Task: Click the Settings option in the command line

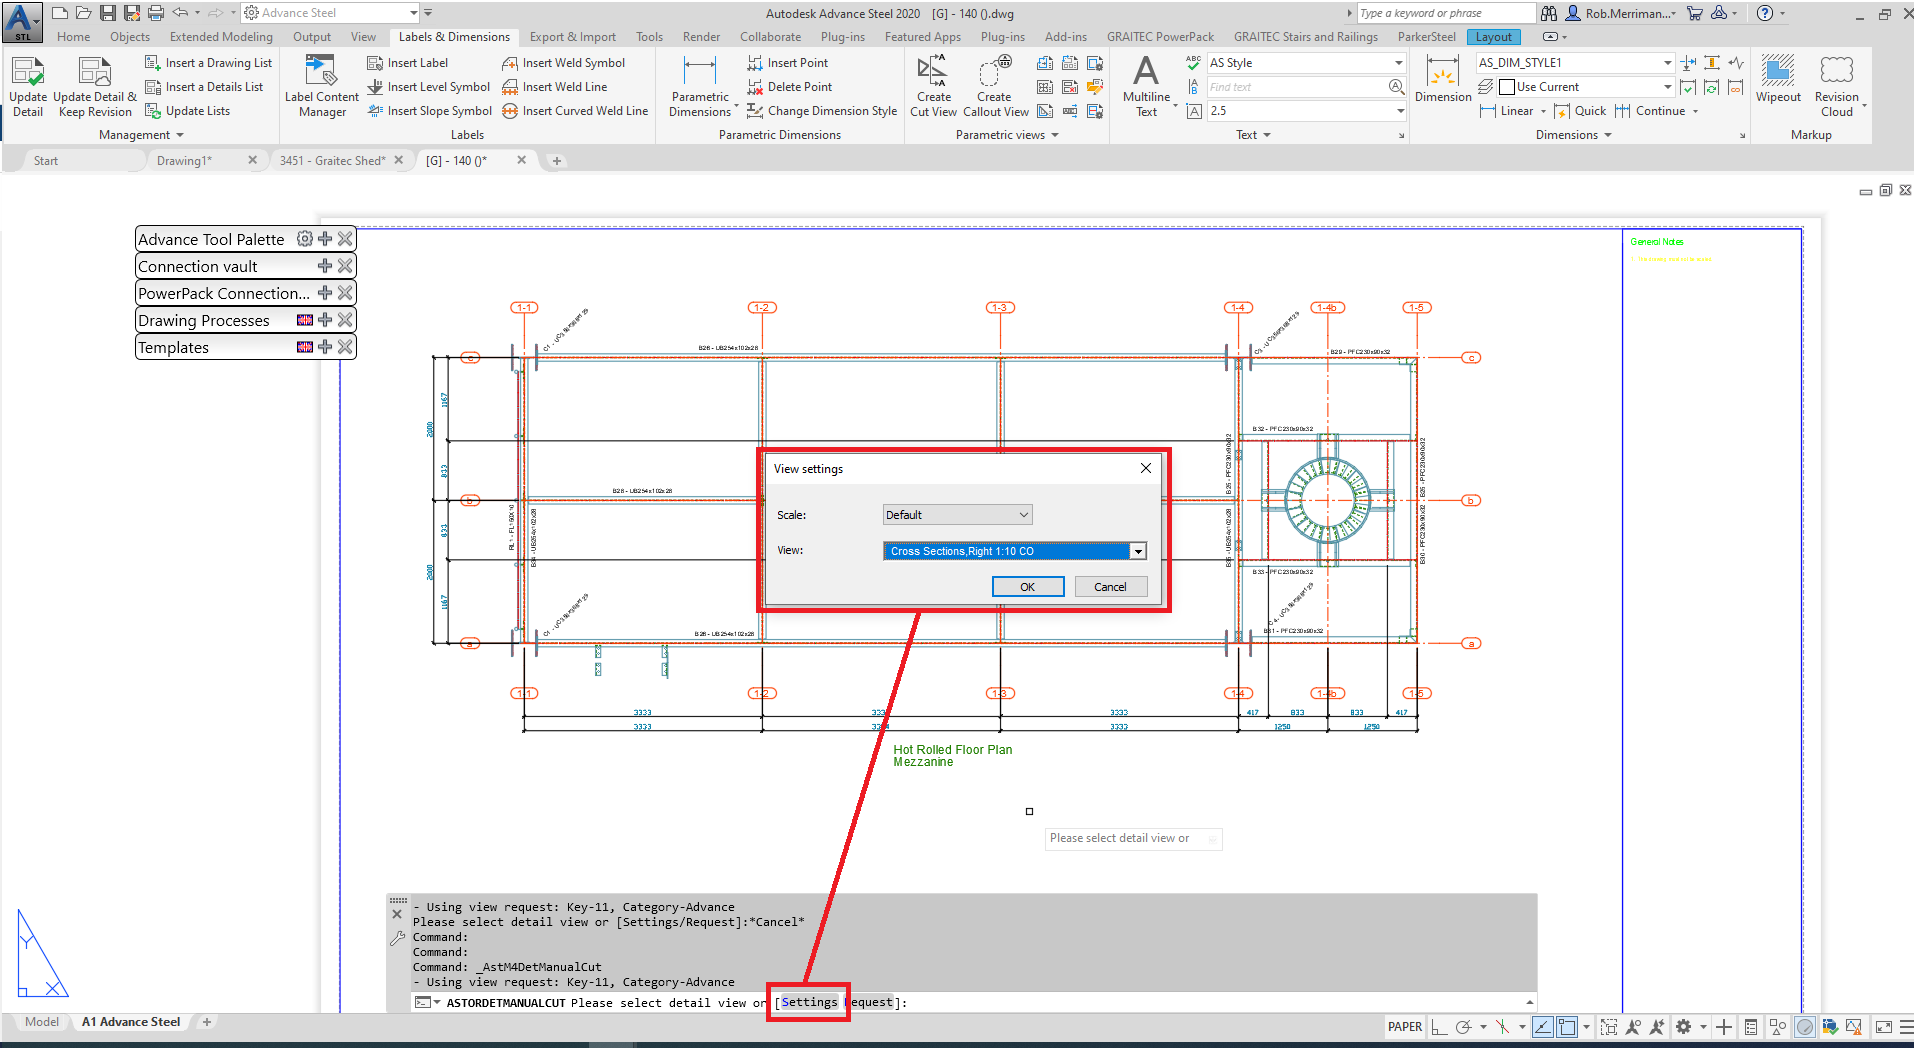Action: click(809, 1001)
